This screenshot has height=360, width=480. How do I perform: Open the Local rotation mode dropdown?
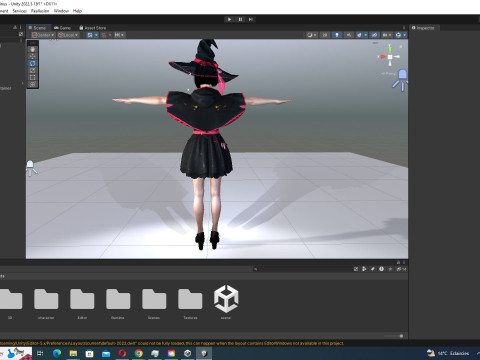pos(68,35)
